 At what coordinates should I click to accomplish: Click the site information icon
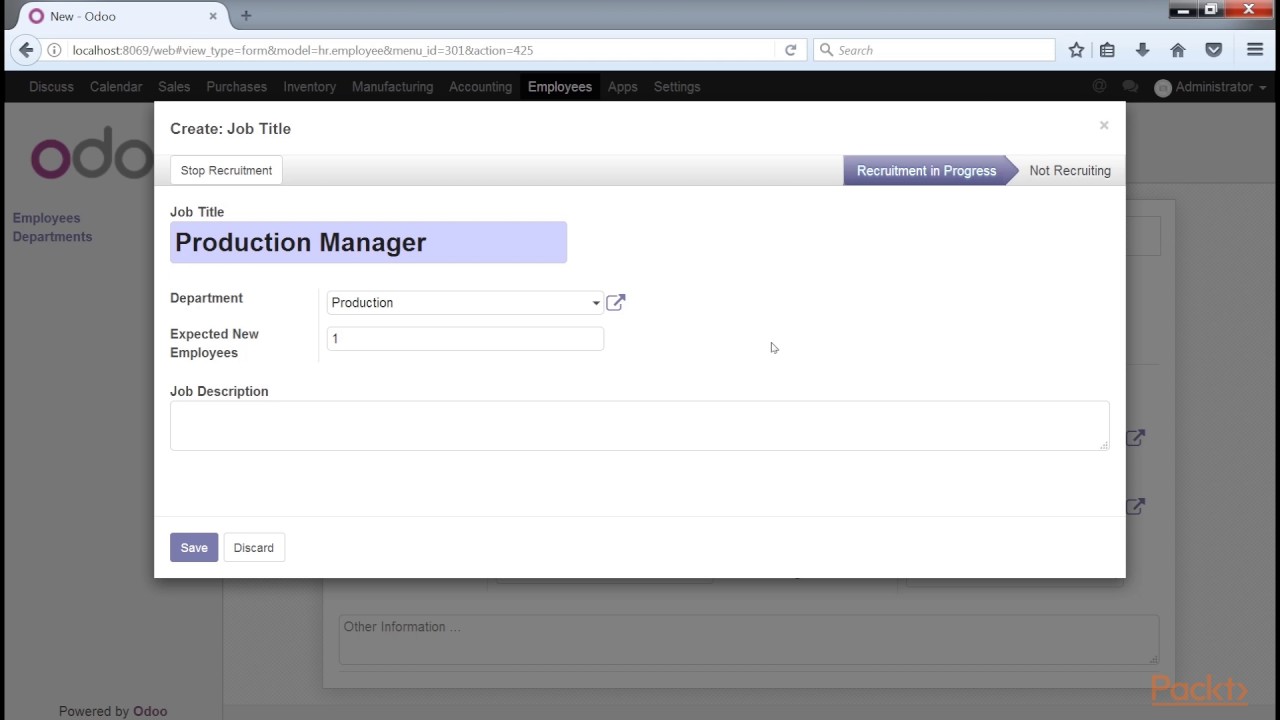(x=54, y=50)
